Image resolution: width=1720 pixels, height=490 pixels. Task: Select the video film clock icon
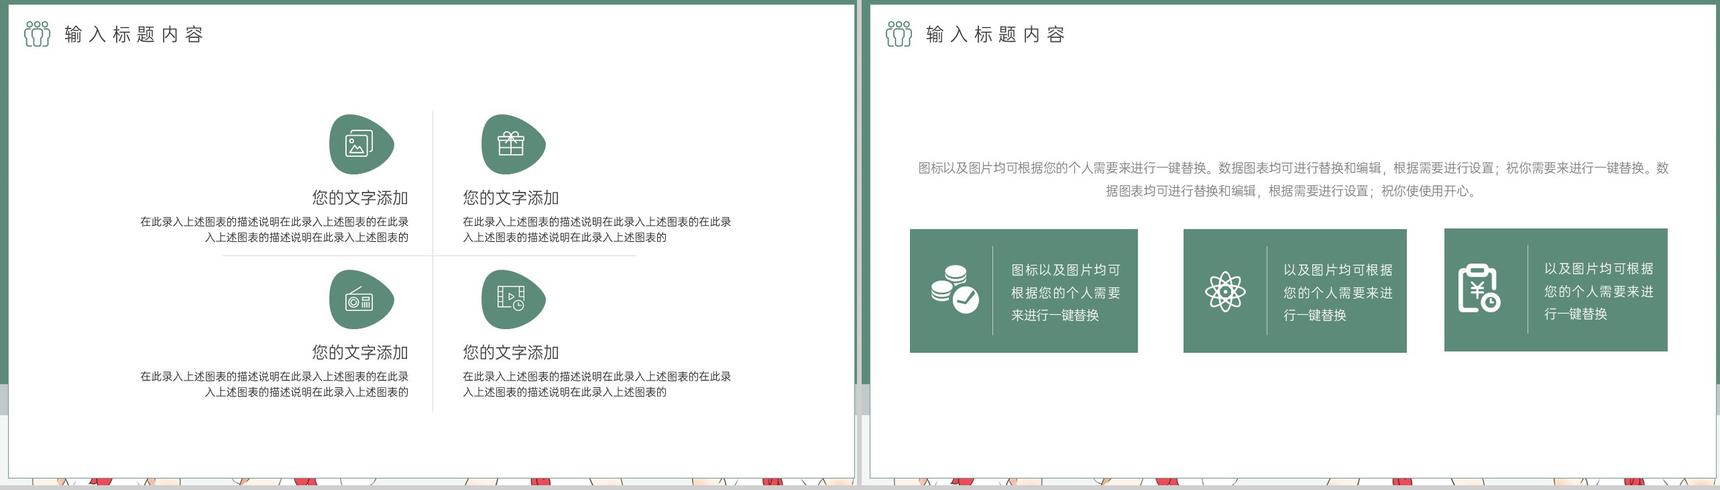(511, 298)
